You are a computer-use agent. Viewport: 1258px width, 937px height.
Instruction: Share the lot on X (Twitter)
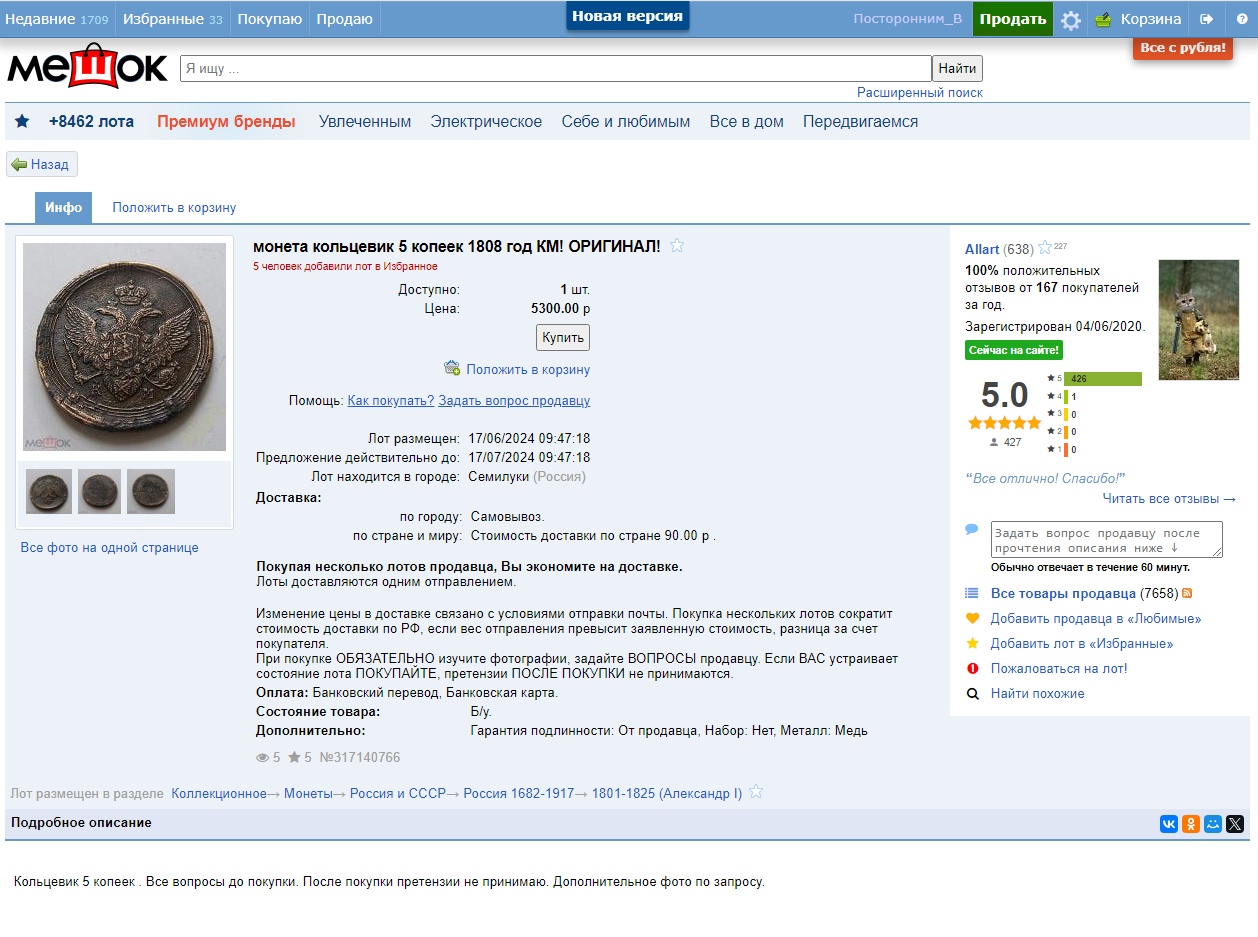1235,824
